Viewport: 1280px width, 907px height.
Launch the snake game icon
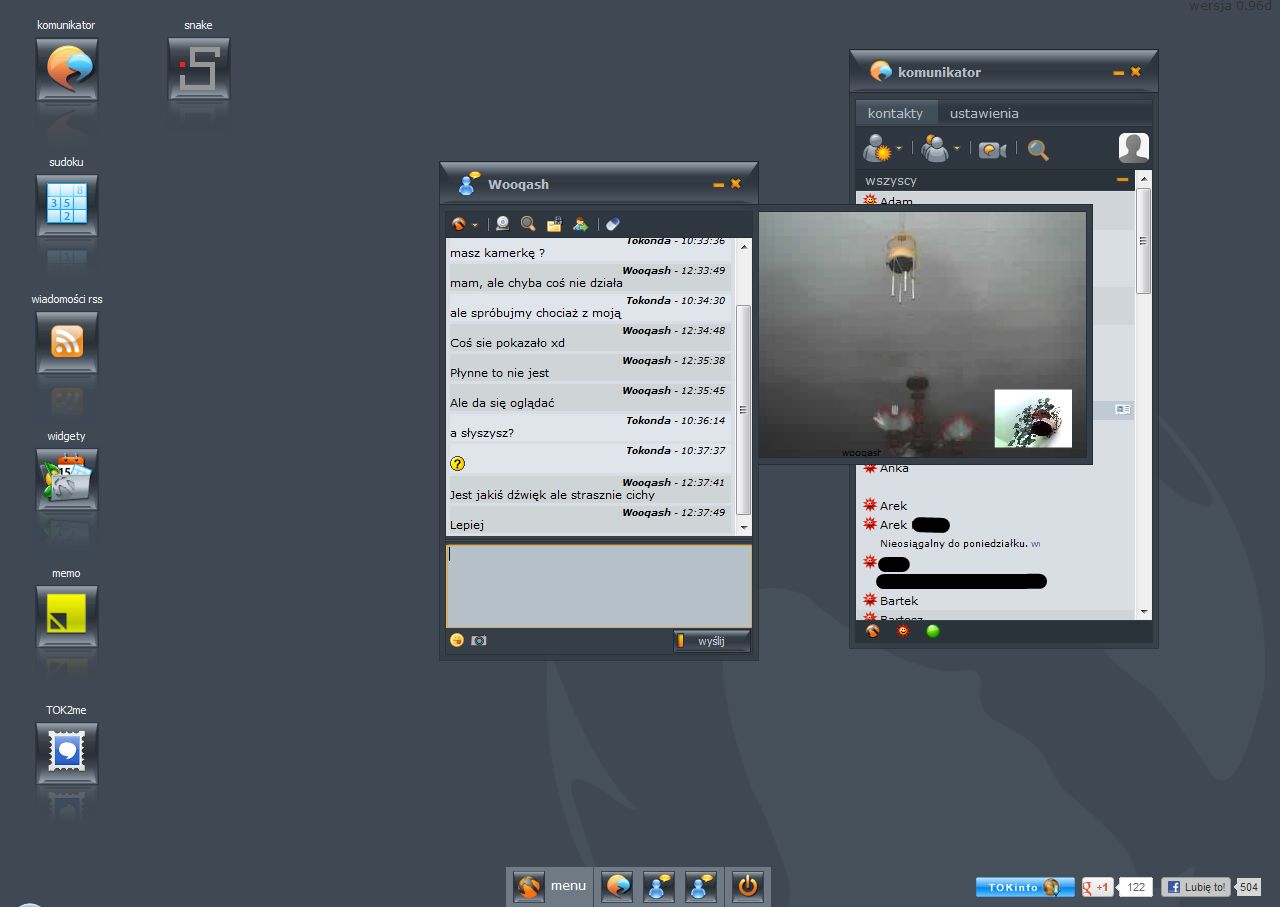(x=199, y=69)
